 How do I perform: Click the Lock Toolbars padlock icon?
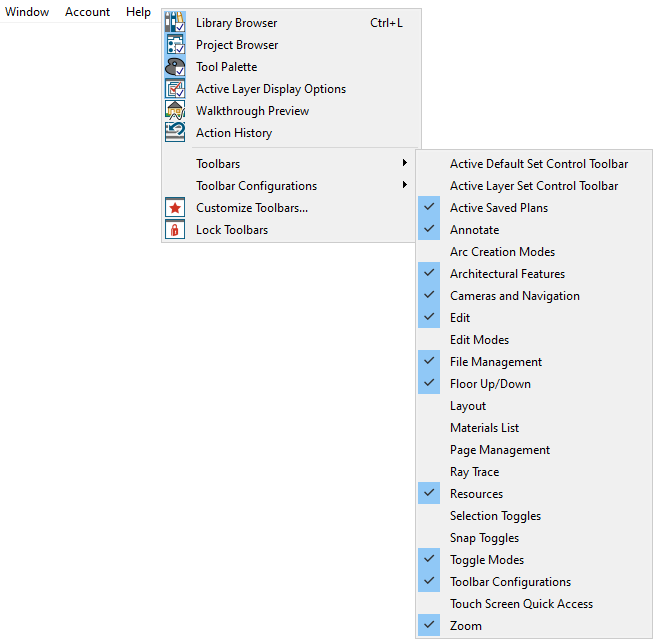click(x=175, y=230)
